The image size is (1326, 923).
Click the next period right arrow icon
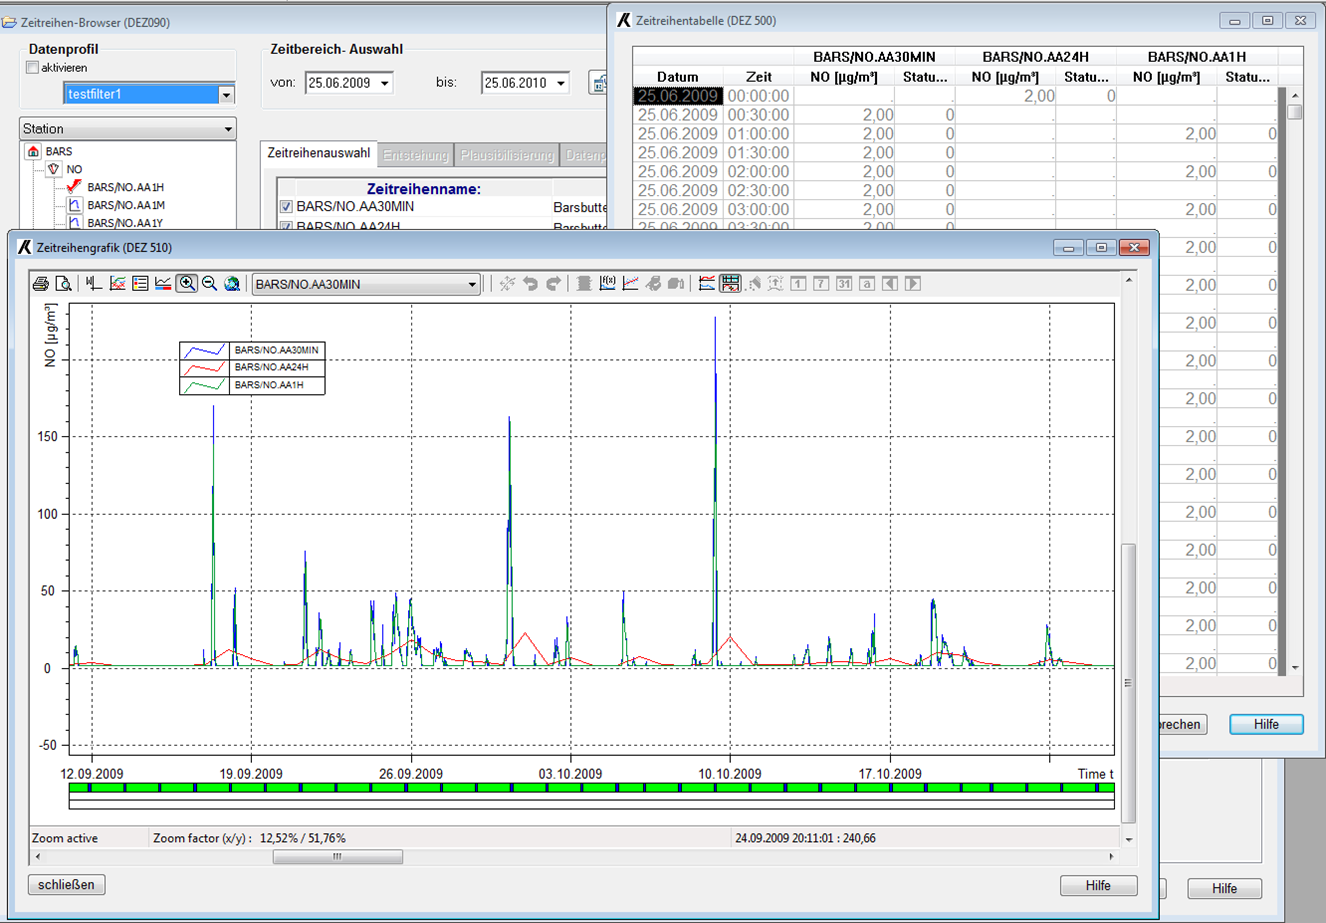913,284
